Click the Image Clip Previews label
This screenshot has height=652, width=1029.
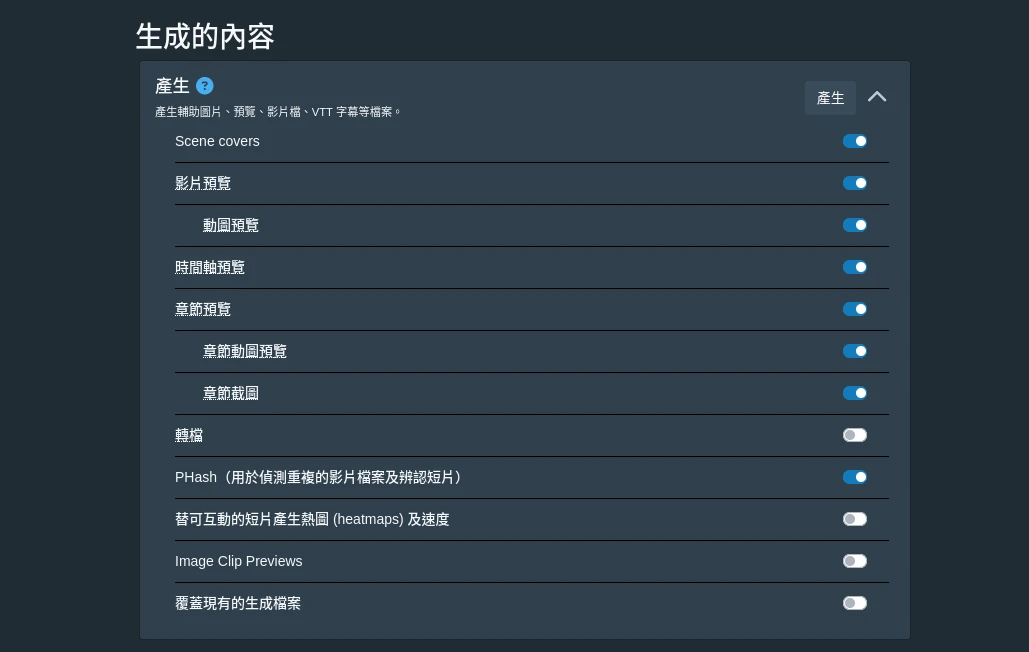coord(238,561)
